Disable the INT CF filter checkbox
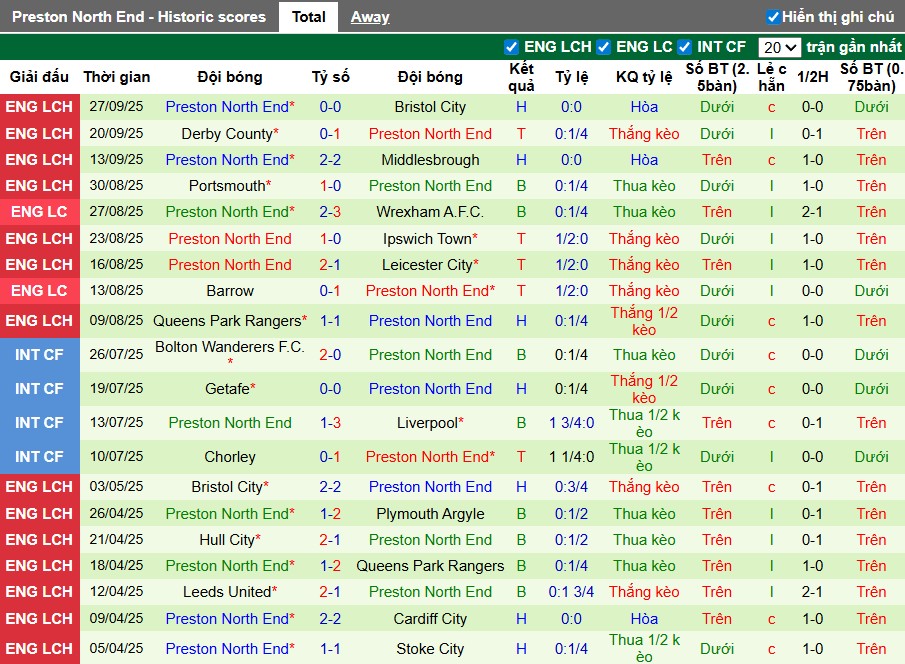 point(685,47)
